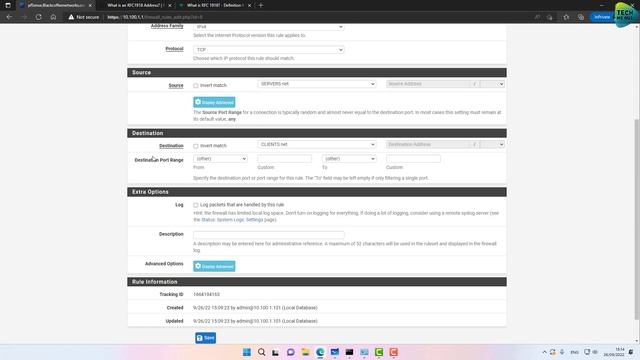Viewport: 640px width, 360px height.
Task: Close the RFC 1918 Definition tab
Action: click(x=249, y=5)
